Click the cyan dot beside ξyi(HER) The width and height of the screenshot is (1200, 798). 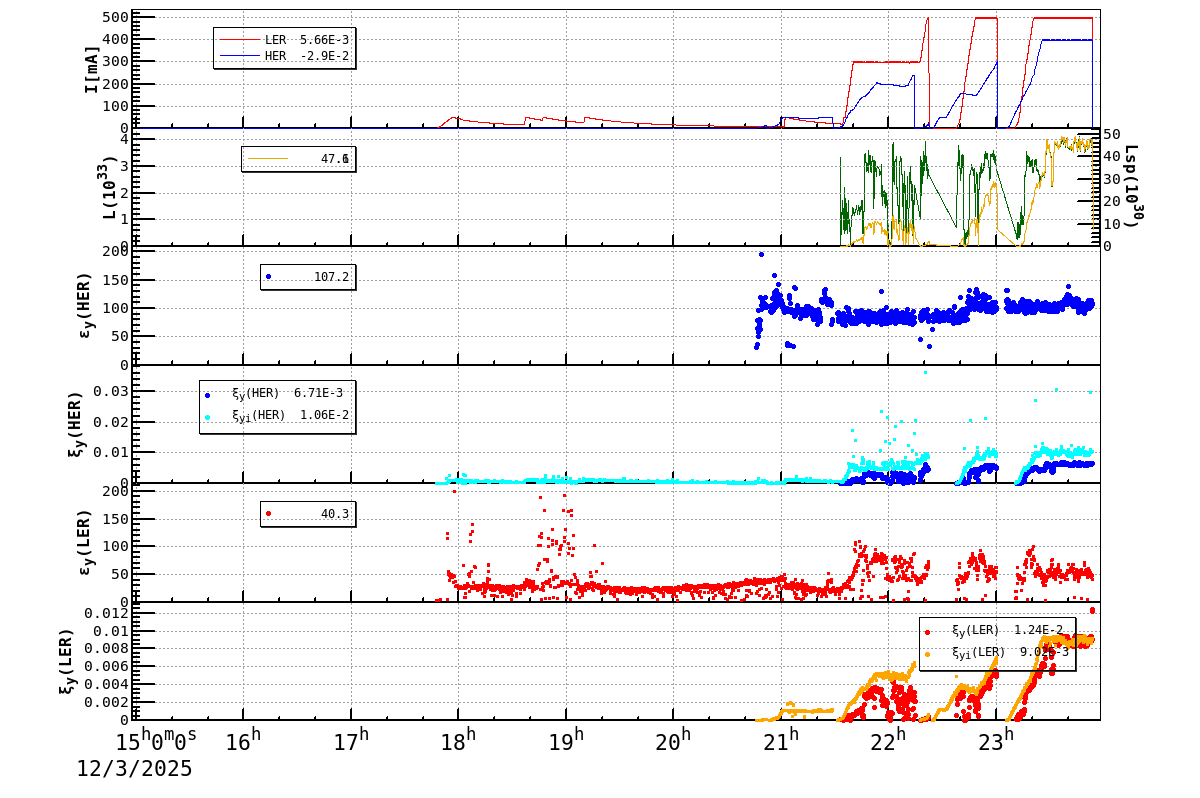pyautogui.click(x=207, y=416)
